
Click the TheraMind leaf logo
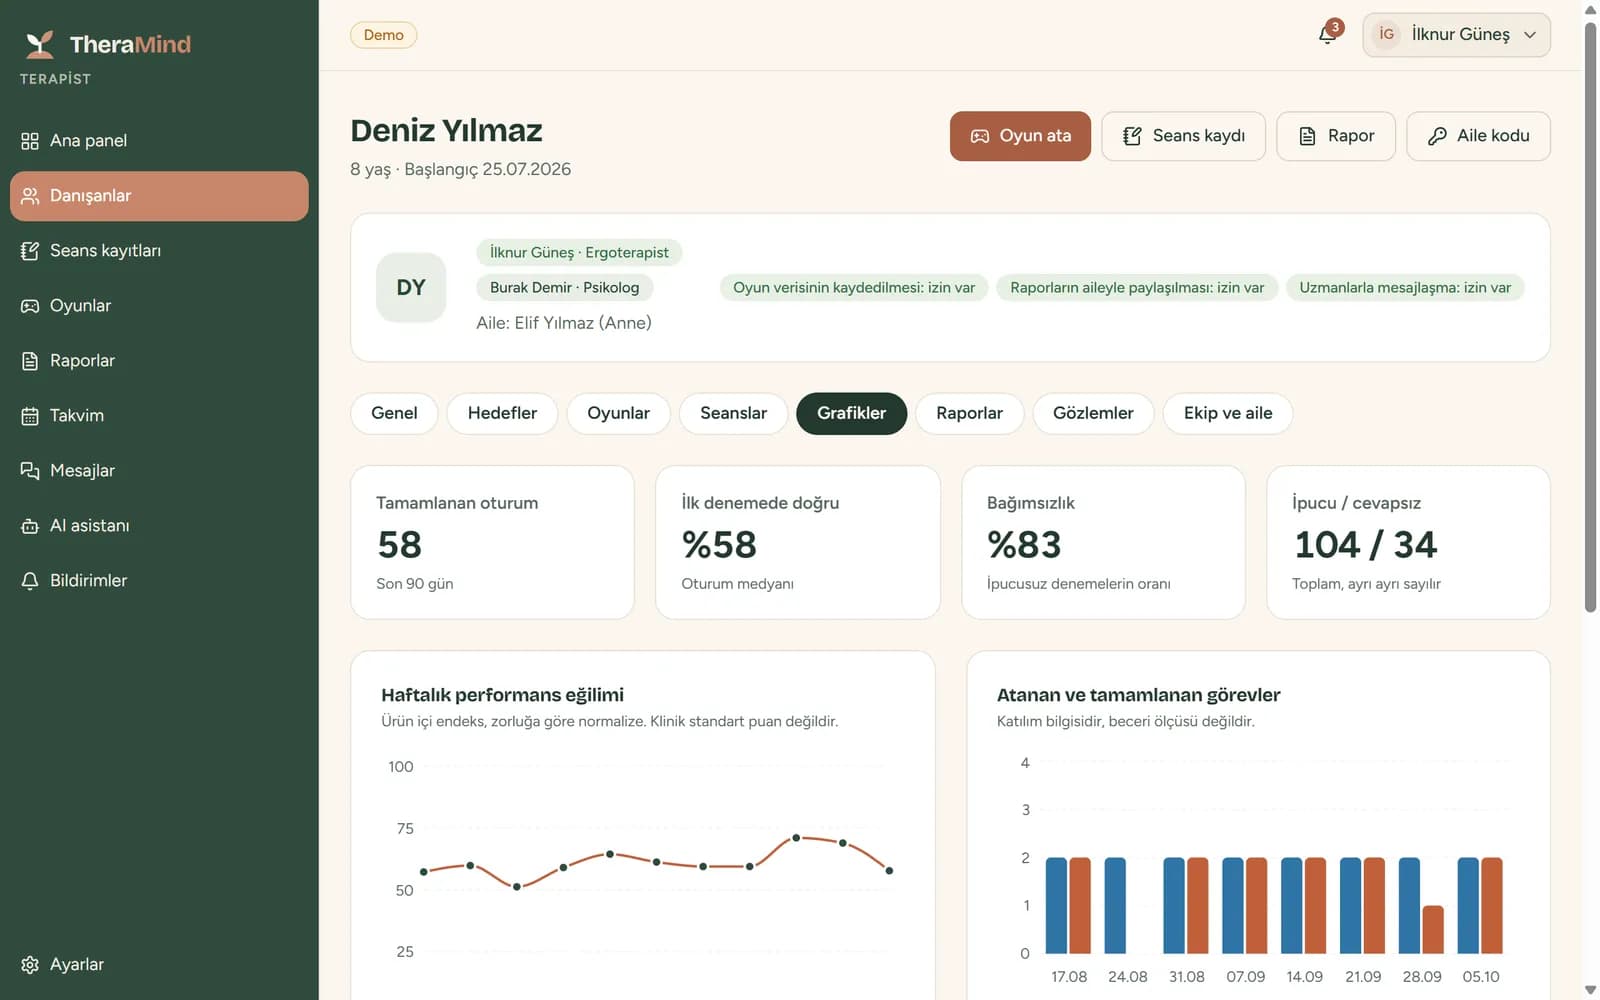[x=40, y=44]
